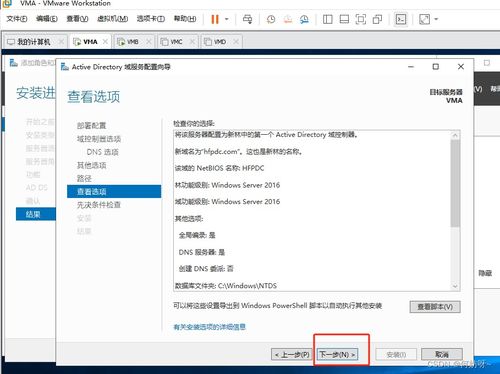
Task: Click the scroll up arrow of the review box
Action: [x=455, y=135]
